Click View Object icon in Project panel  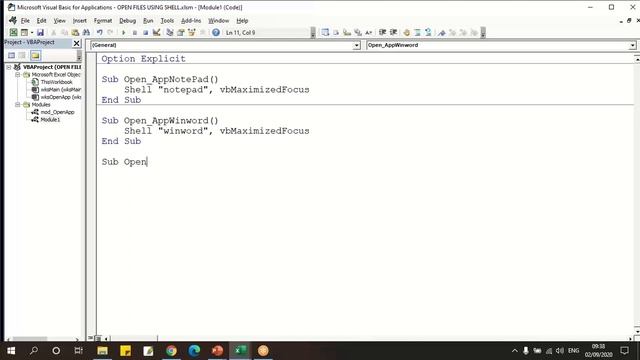point(22,55)
